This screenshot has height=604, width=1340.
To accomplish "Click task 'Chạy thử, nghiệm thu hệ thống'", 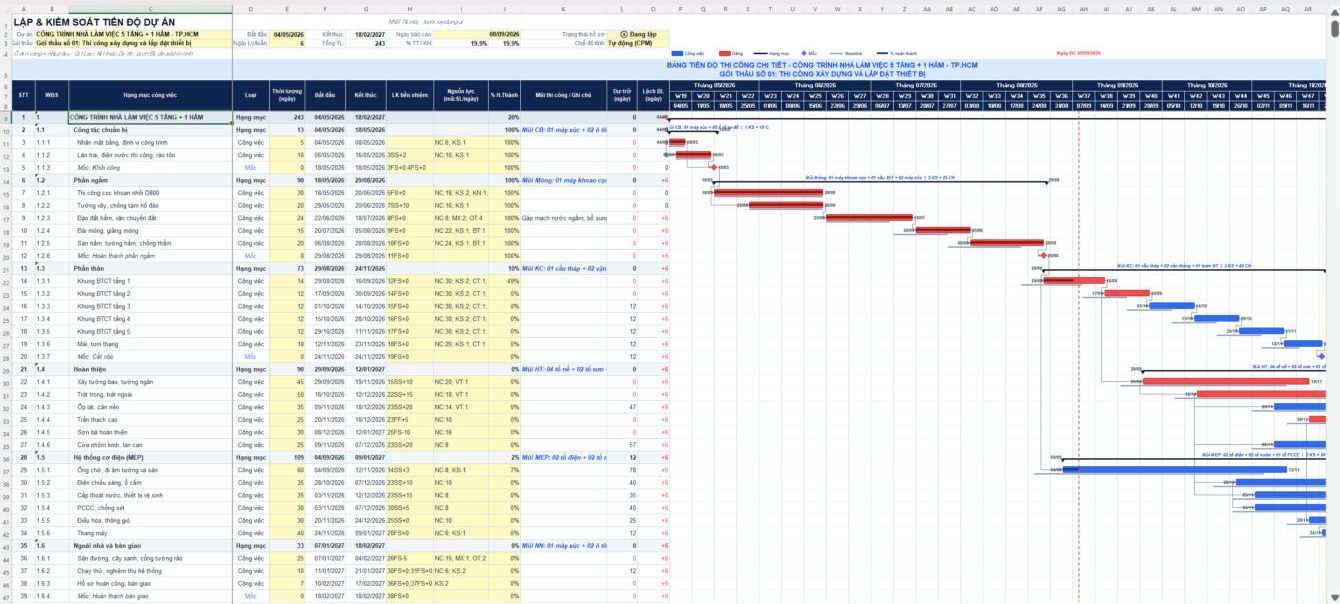I will [x=120, y=571].
